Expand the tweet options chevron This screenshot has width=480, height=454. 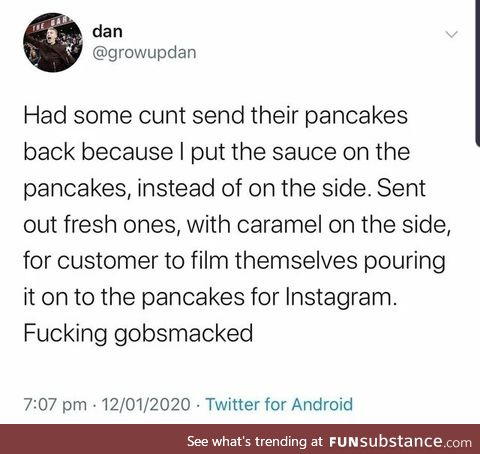[x=452, y=34]
